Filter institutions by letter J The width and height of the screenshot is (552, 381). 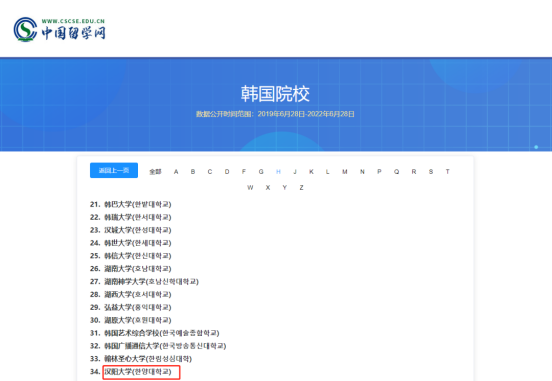pyautogui.click(x=295, y=172)
